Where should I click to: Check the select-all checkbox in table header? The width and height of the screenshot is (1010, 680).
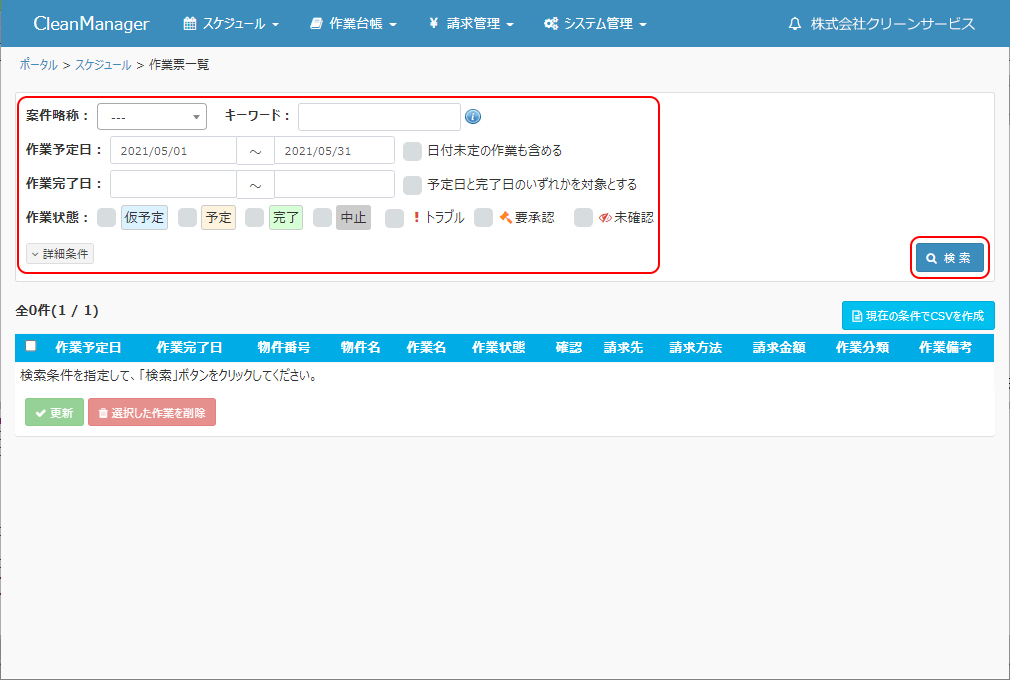click(x=31, y=346)
